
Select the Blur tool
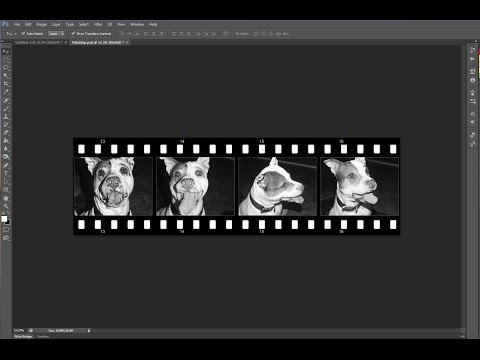point(6,149)
